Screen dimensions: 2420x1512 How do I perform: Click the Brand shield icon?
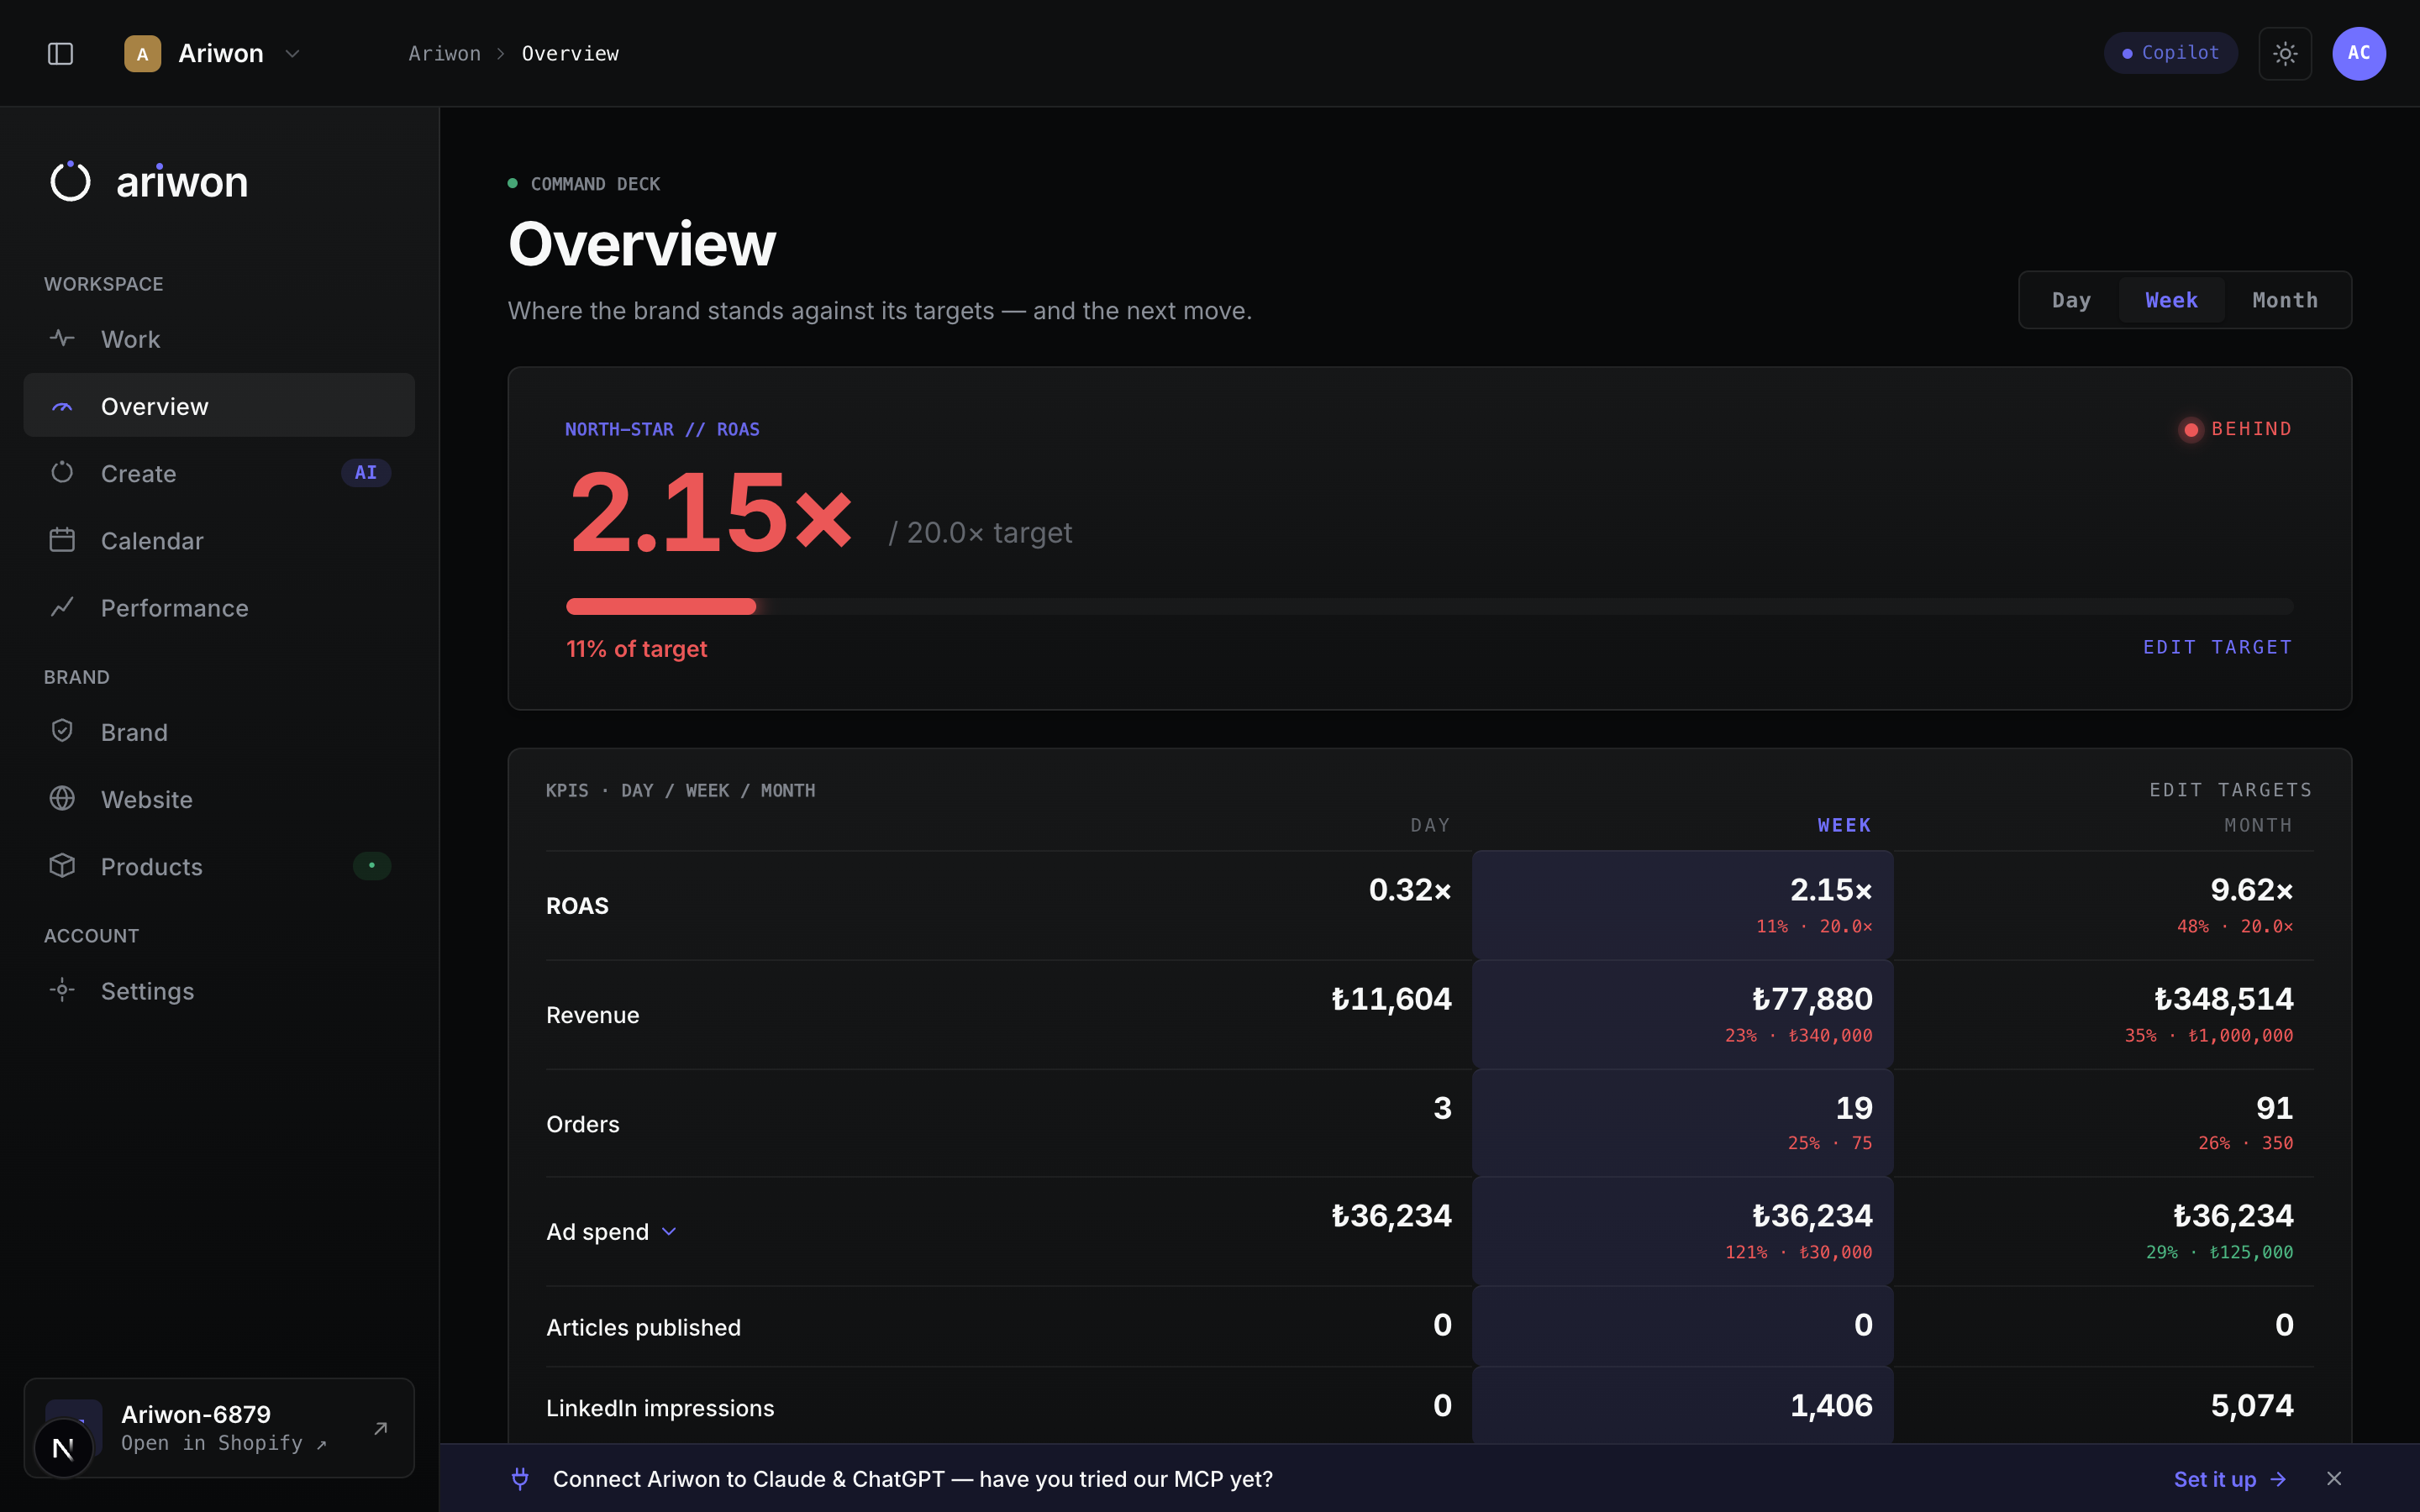62,731
